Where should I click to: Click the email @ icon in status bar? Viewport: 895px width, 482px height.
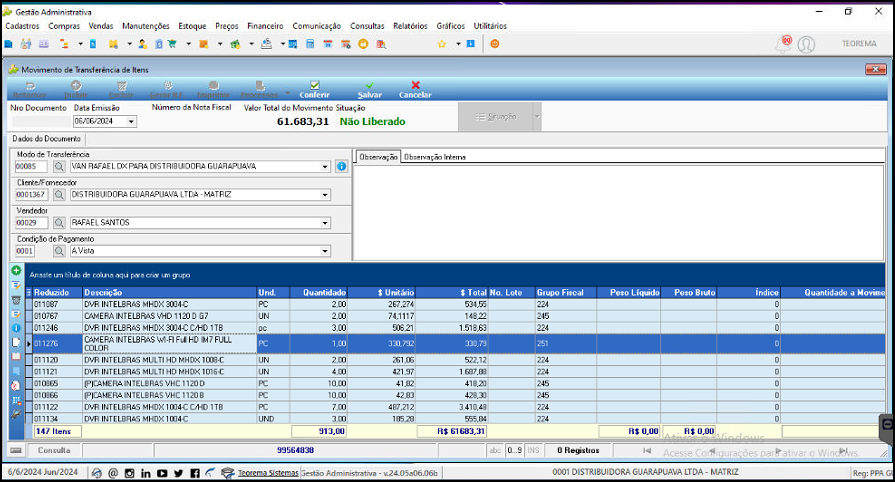pos(113,473)
